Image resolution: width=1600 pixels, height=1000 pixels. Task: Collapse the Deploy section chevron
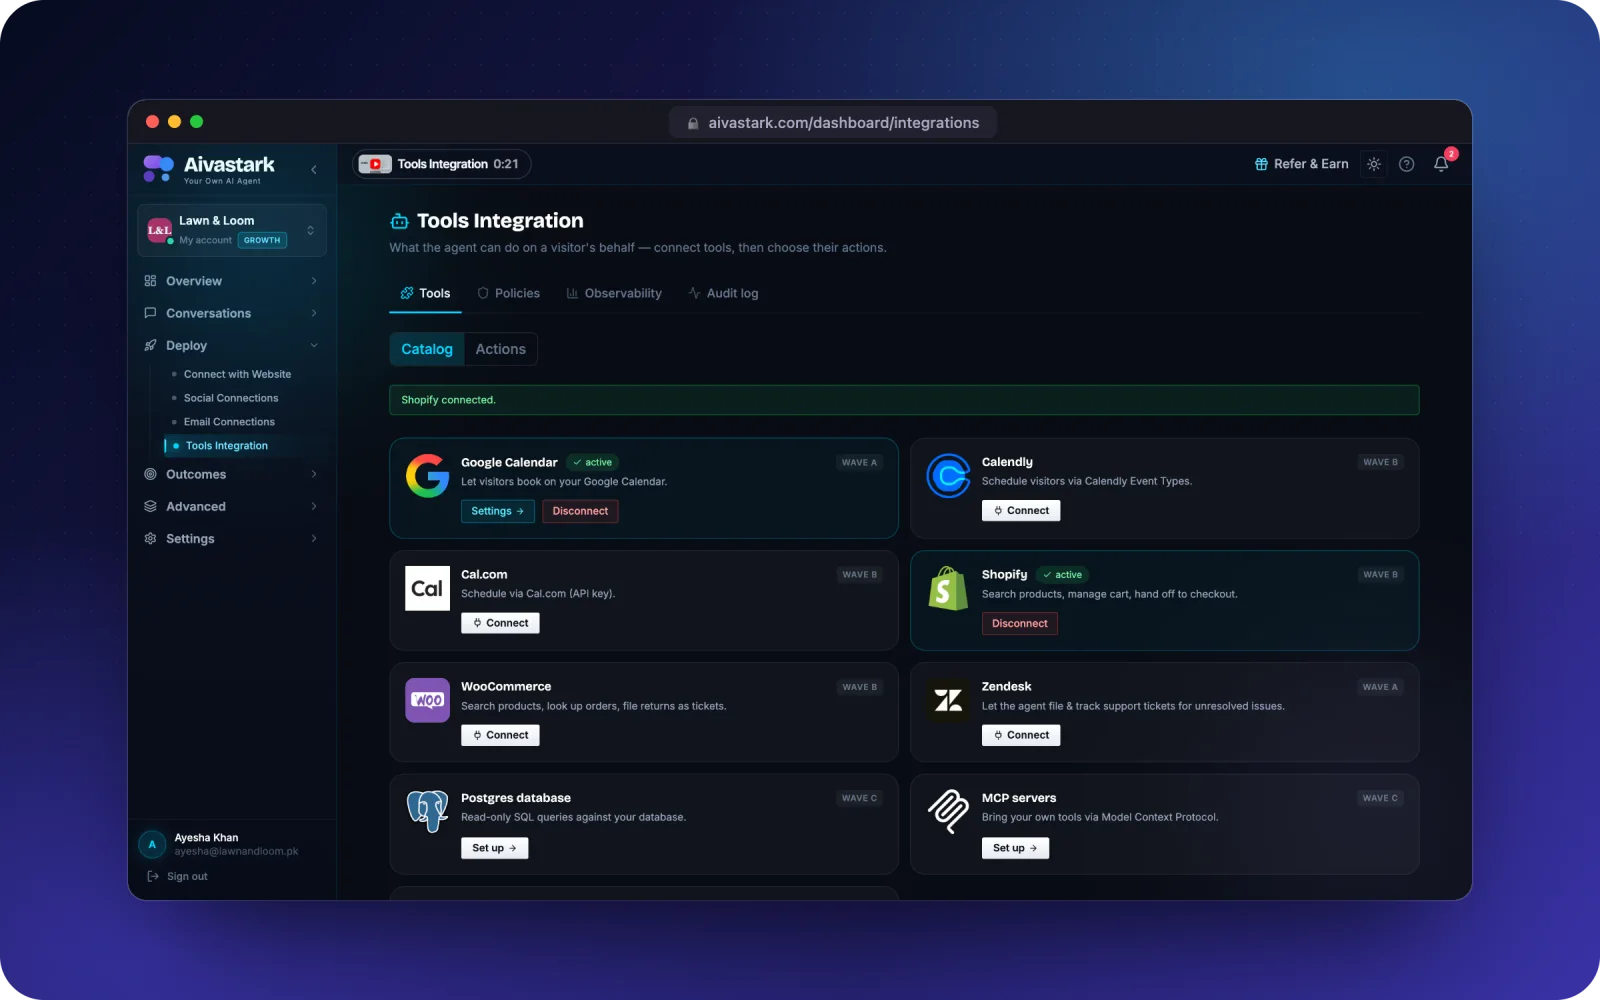click(314, 345)
